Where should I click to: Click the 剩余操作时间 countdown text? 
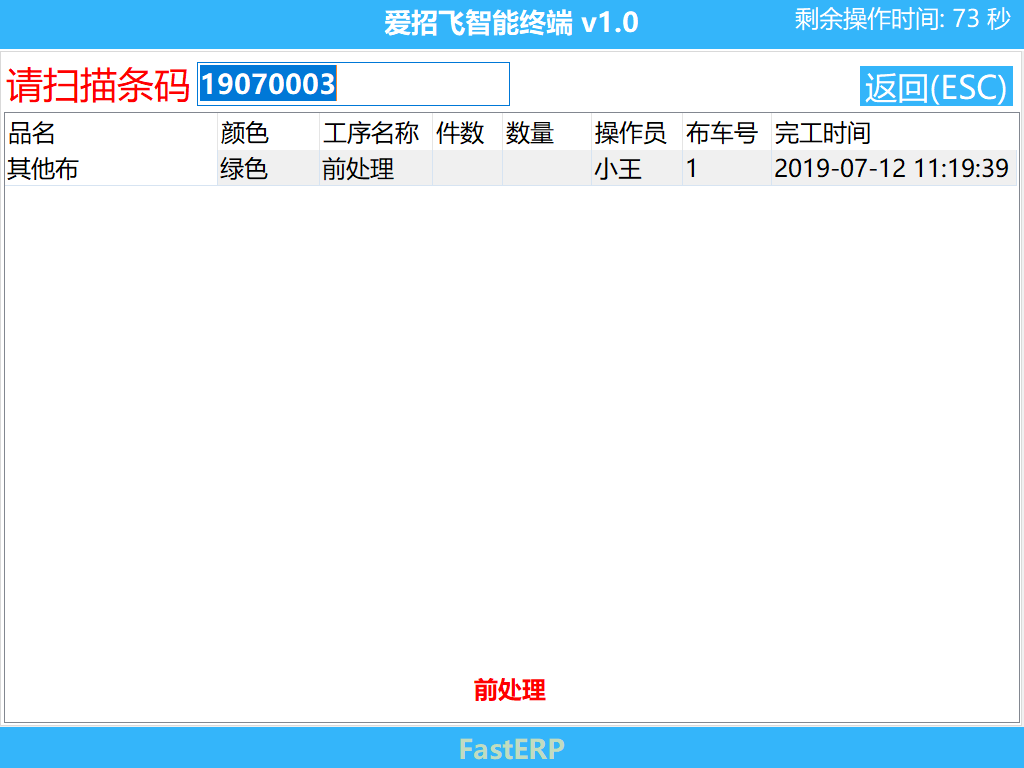903,19
